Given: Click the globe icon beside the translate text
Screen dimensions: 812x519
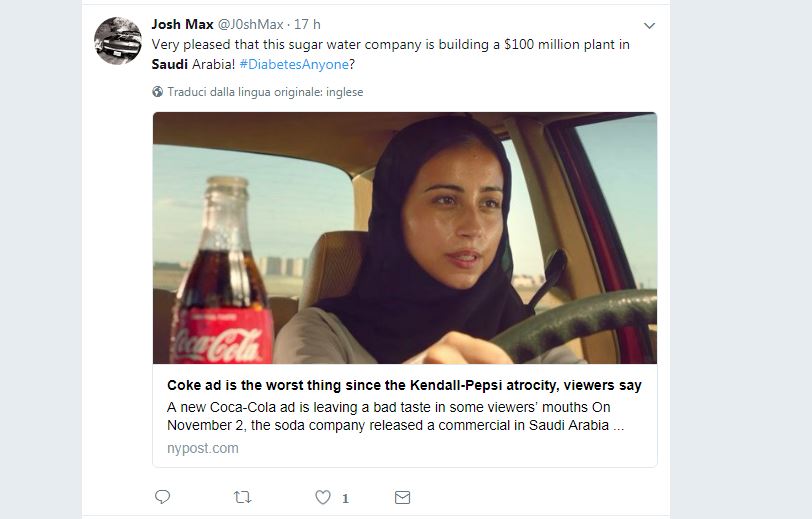Looking at the screenshot, I should pos(158,92).
